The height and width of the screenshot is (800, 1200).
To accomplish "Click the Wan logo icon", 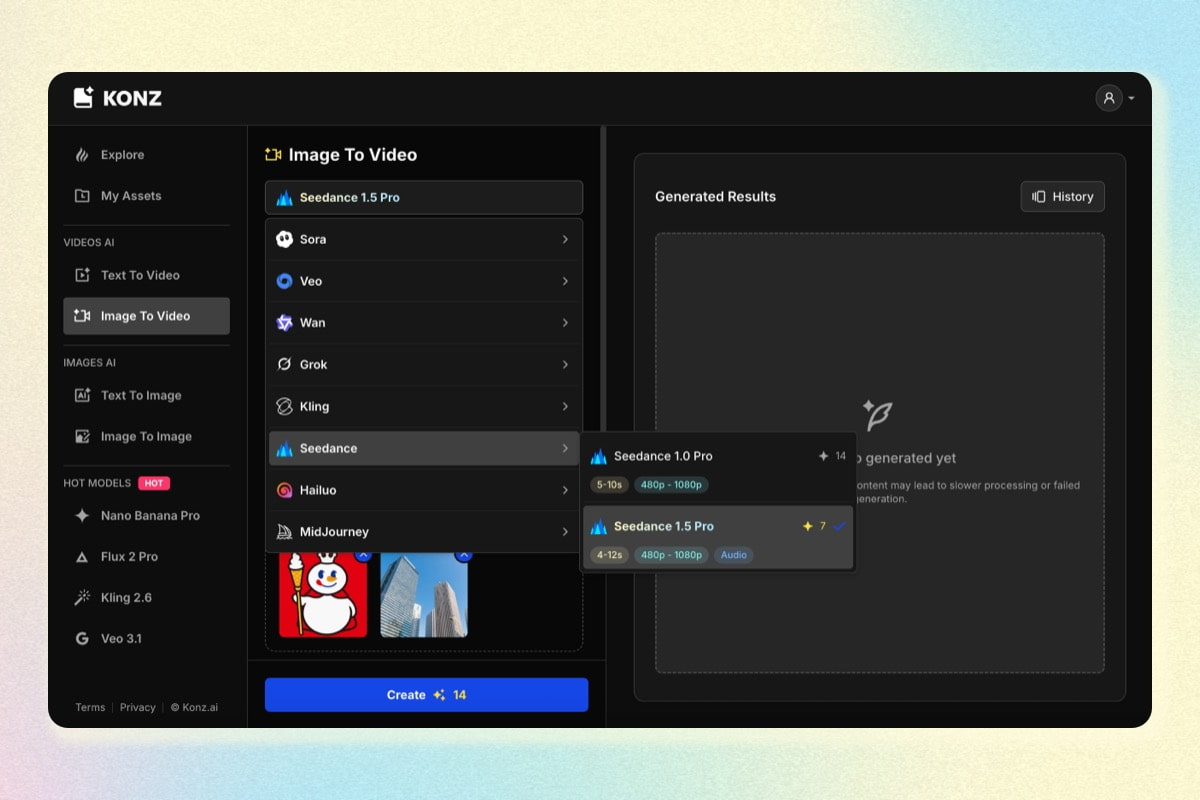I will [284, 323].
